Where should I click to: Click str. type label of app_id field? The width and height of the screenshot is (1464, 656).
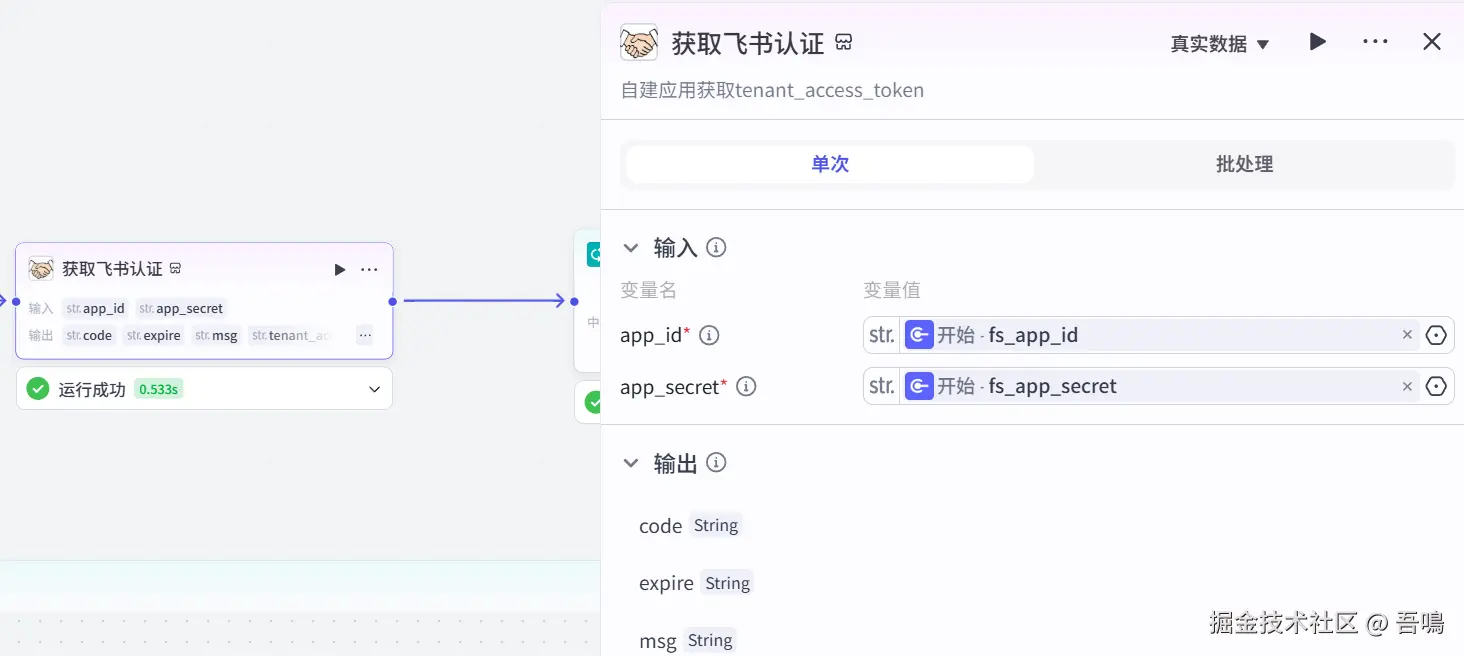882,335
